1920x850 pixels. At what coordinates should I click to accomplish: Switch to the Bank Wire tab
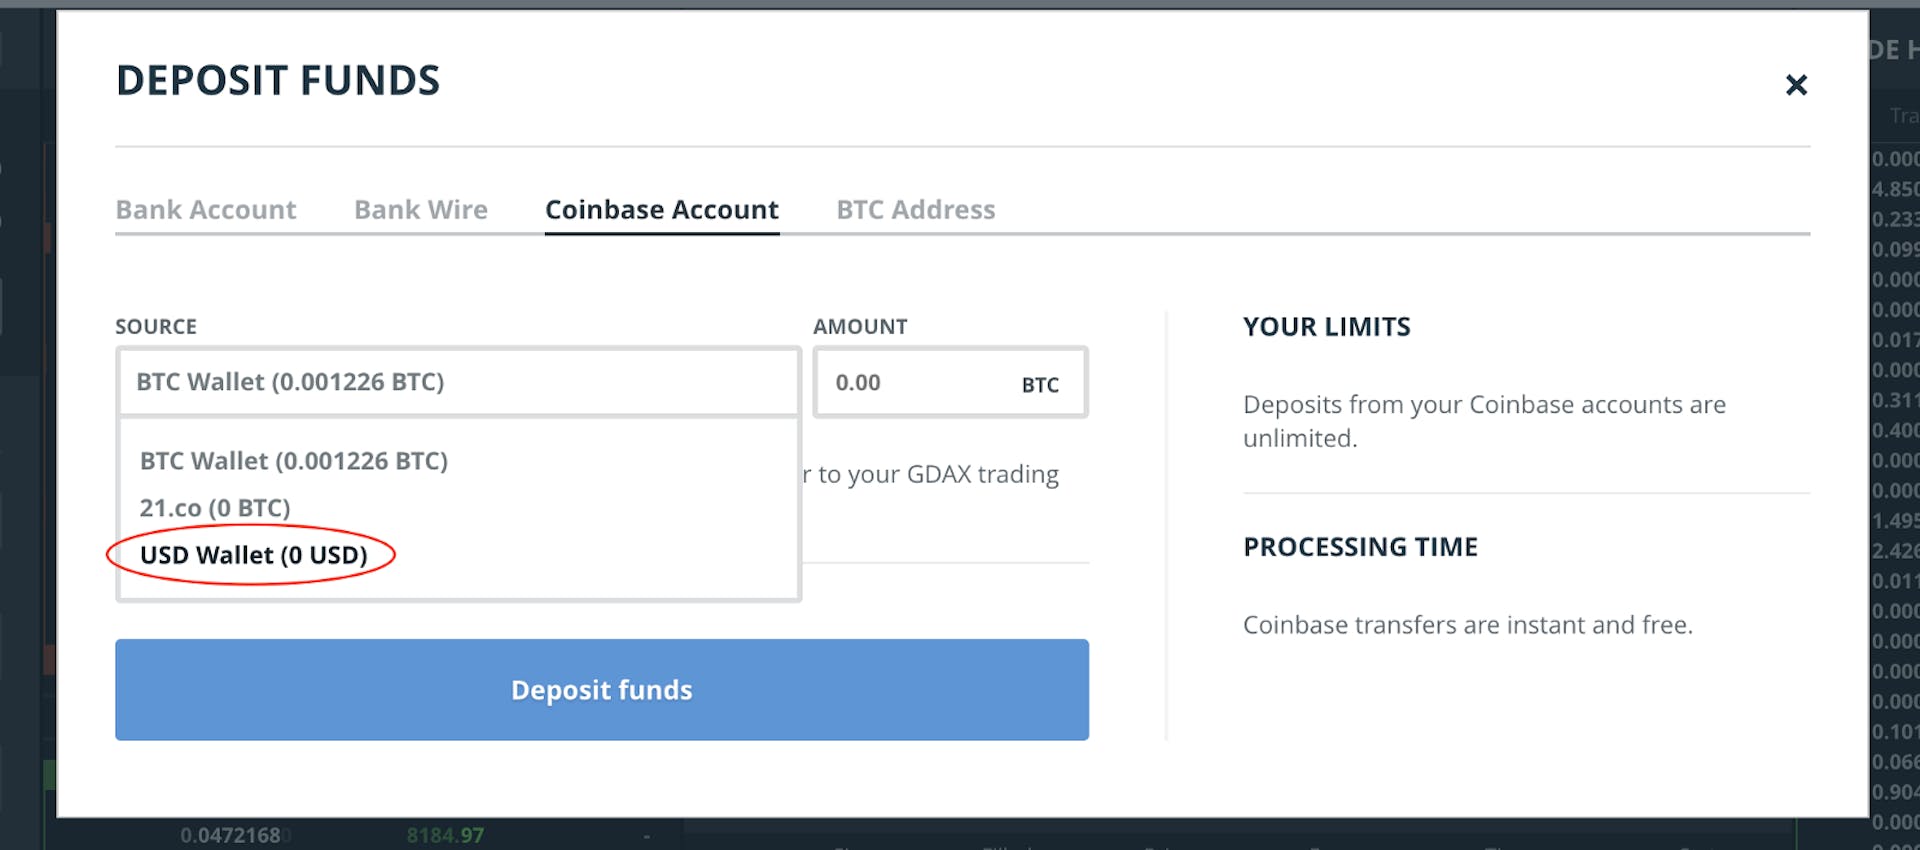pyautogui.click(x=420, y=209)
